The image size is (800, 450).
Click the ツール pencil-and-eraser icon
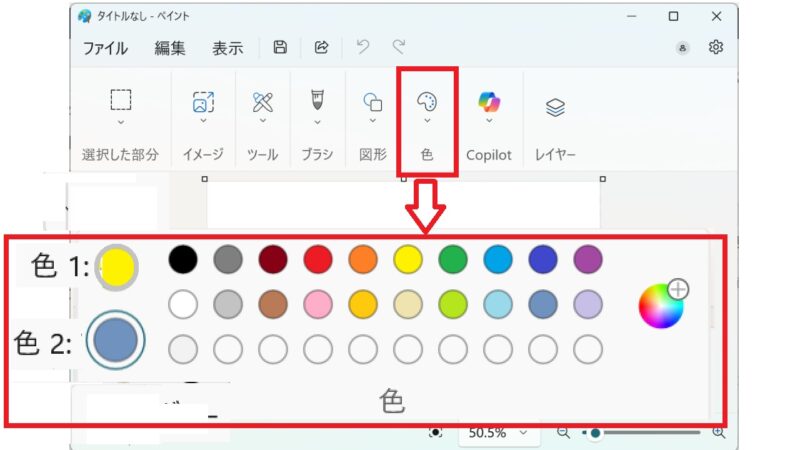(263, 102)
